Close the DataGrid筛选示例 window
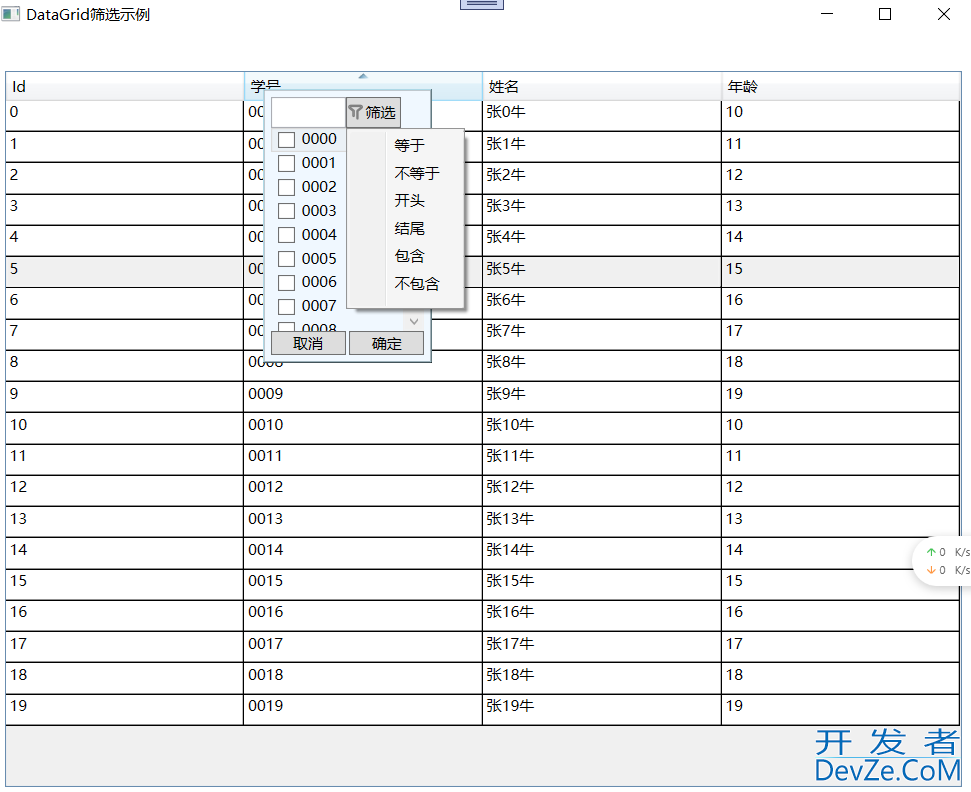The width and height of the screenshot is (971, 792). (944, 14)
